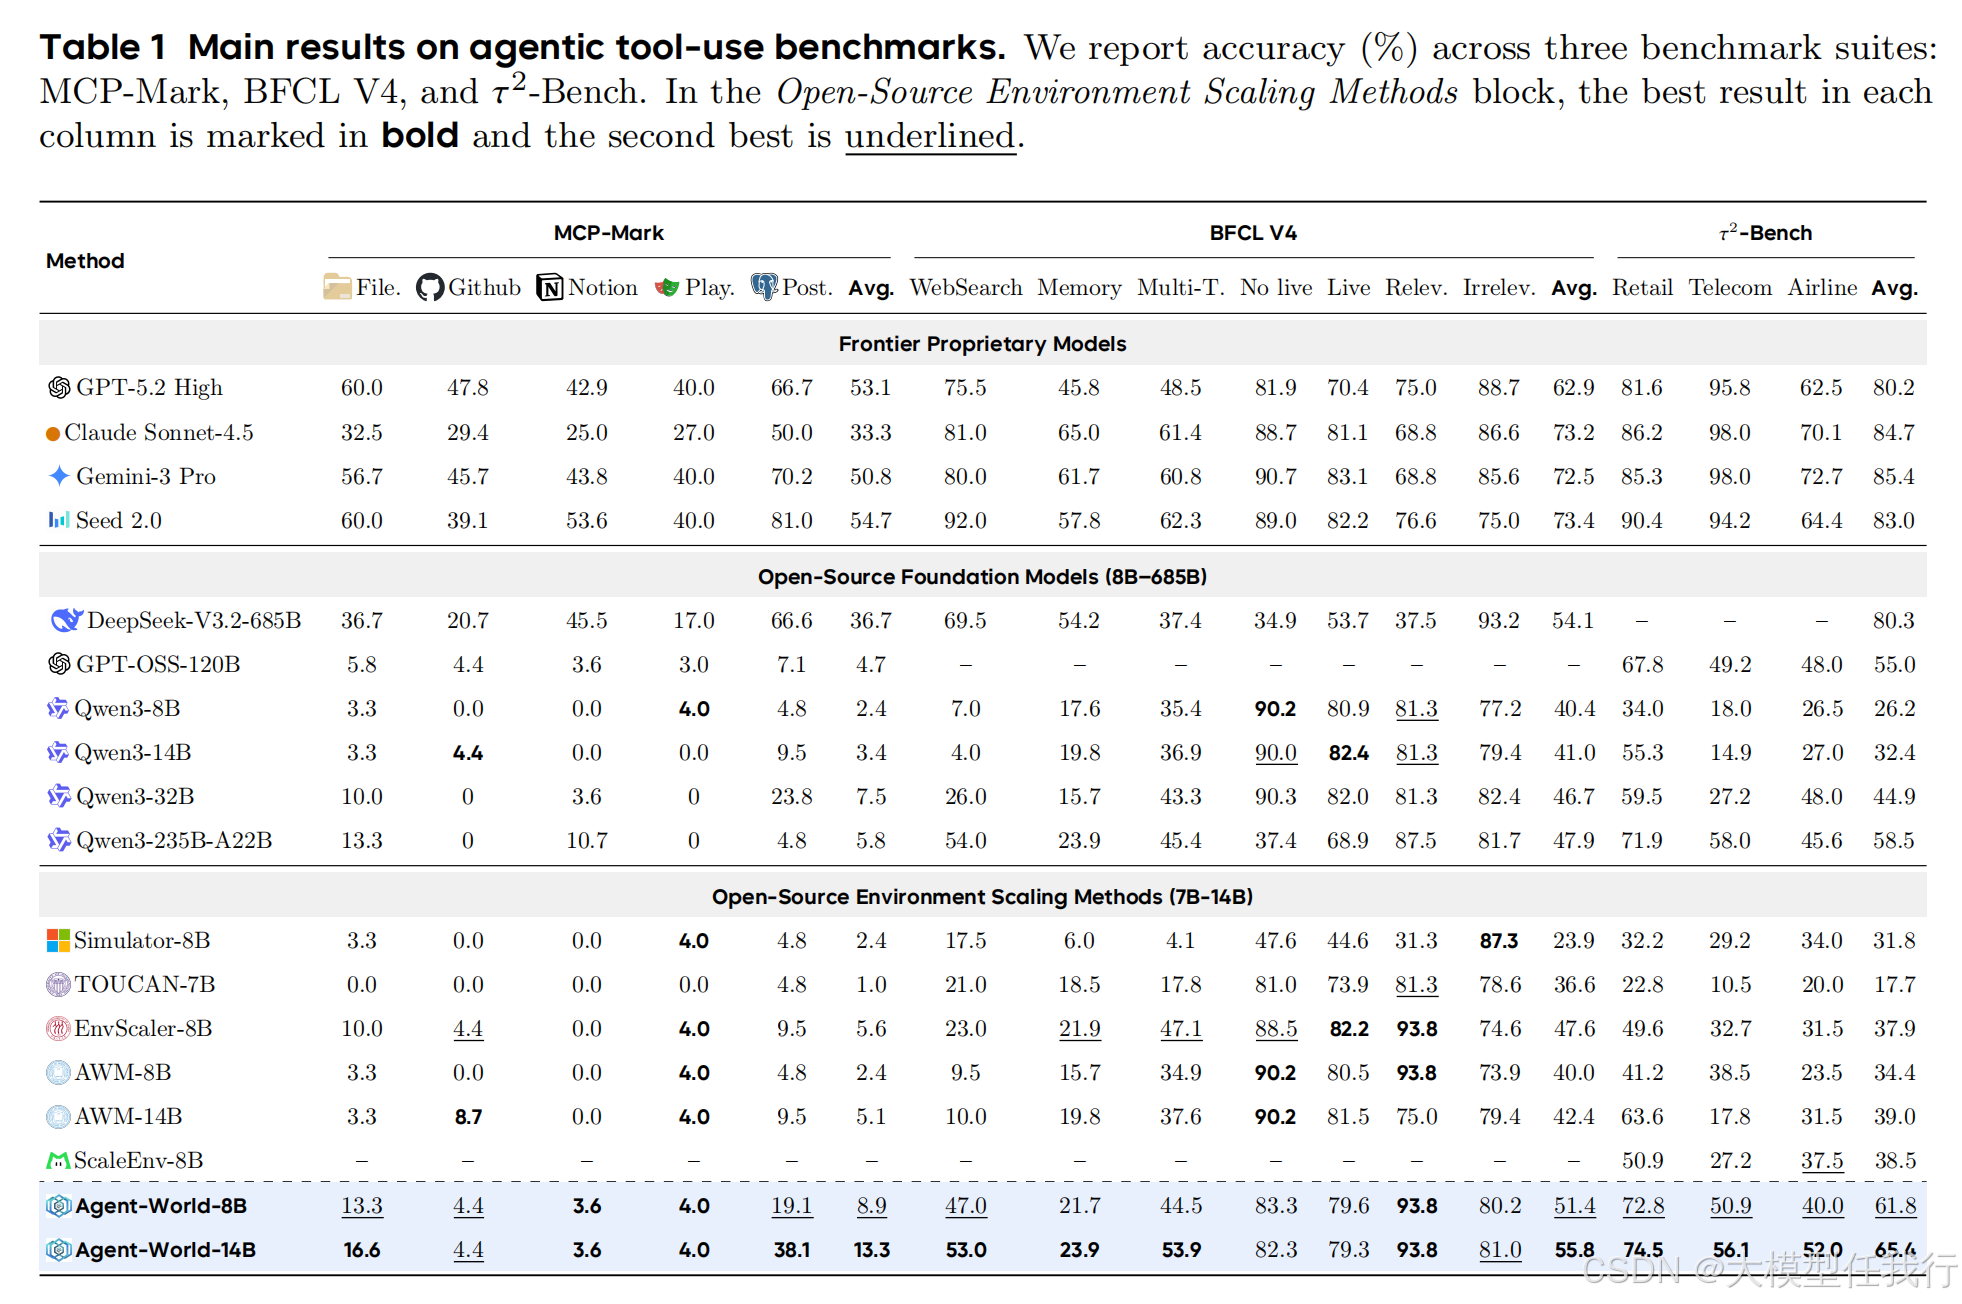Click the blue star icon beside Gemini-3 Pro
This screenshot has height=1304, width=1962.
[x=59, y=476]
